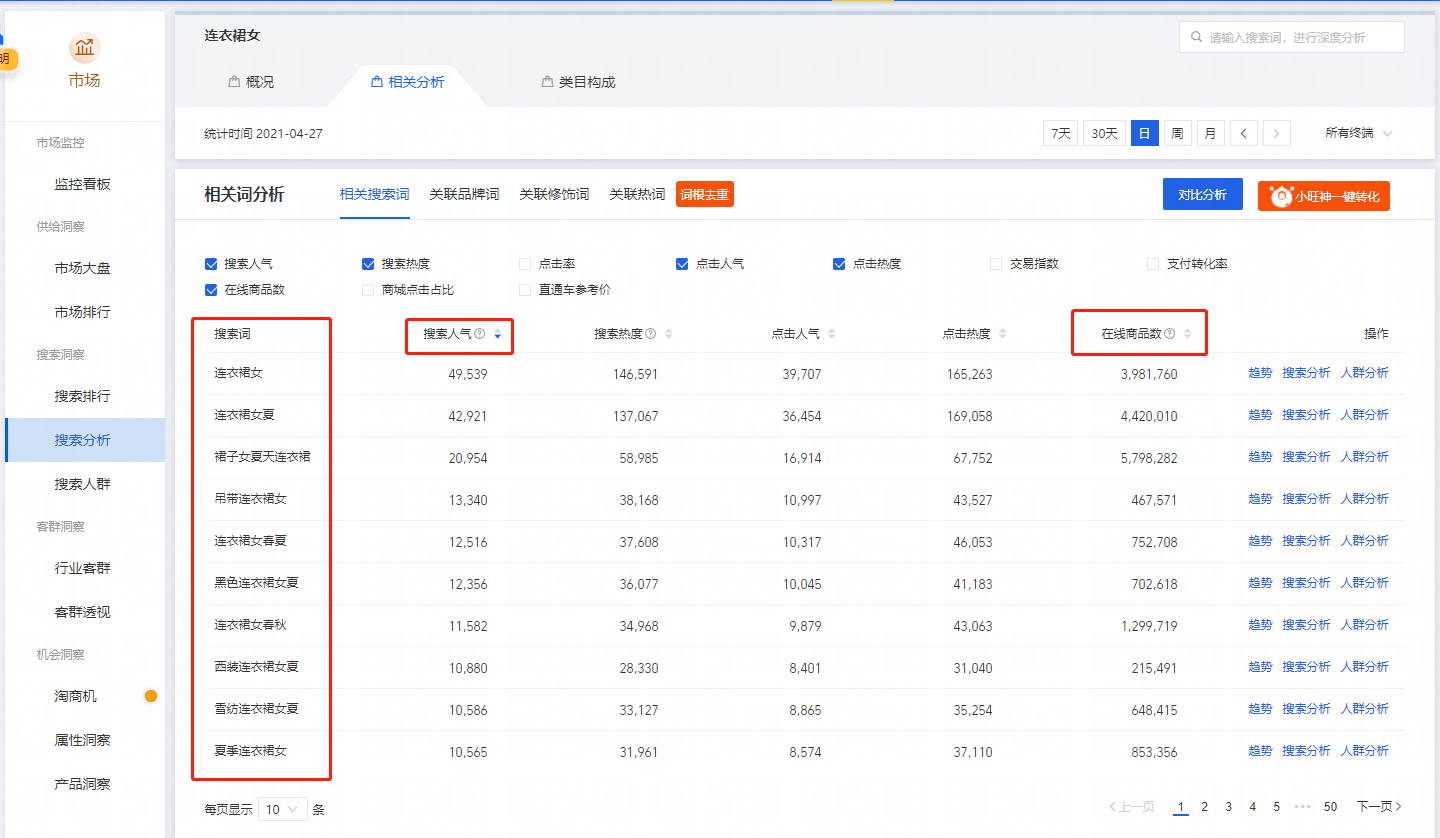Click the 对比分析 button
Screen dimensions: 1440x838
(1202, 194)
